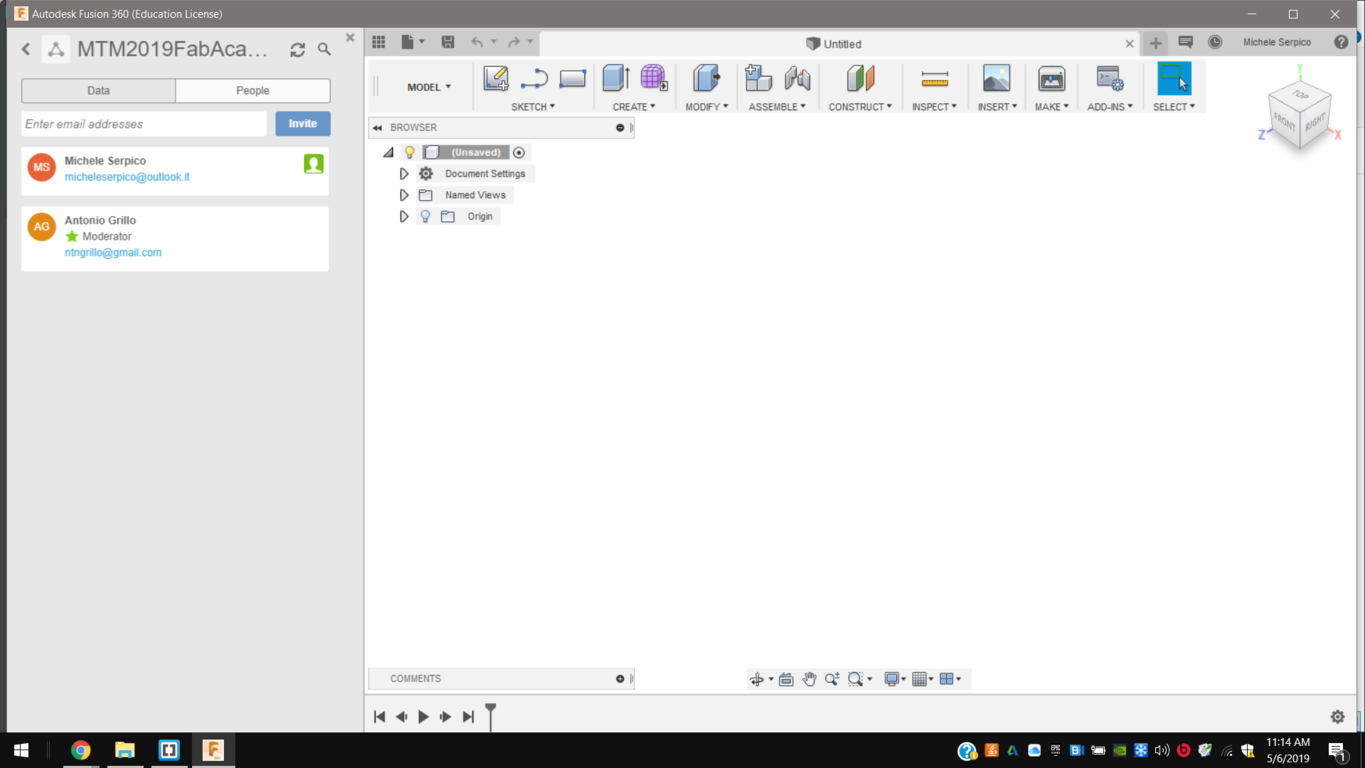The image size is (1365, 768).
Task: Activate the Unsaved component radio button
Action: 519,152
